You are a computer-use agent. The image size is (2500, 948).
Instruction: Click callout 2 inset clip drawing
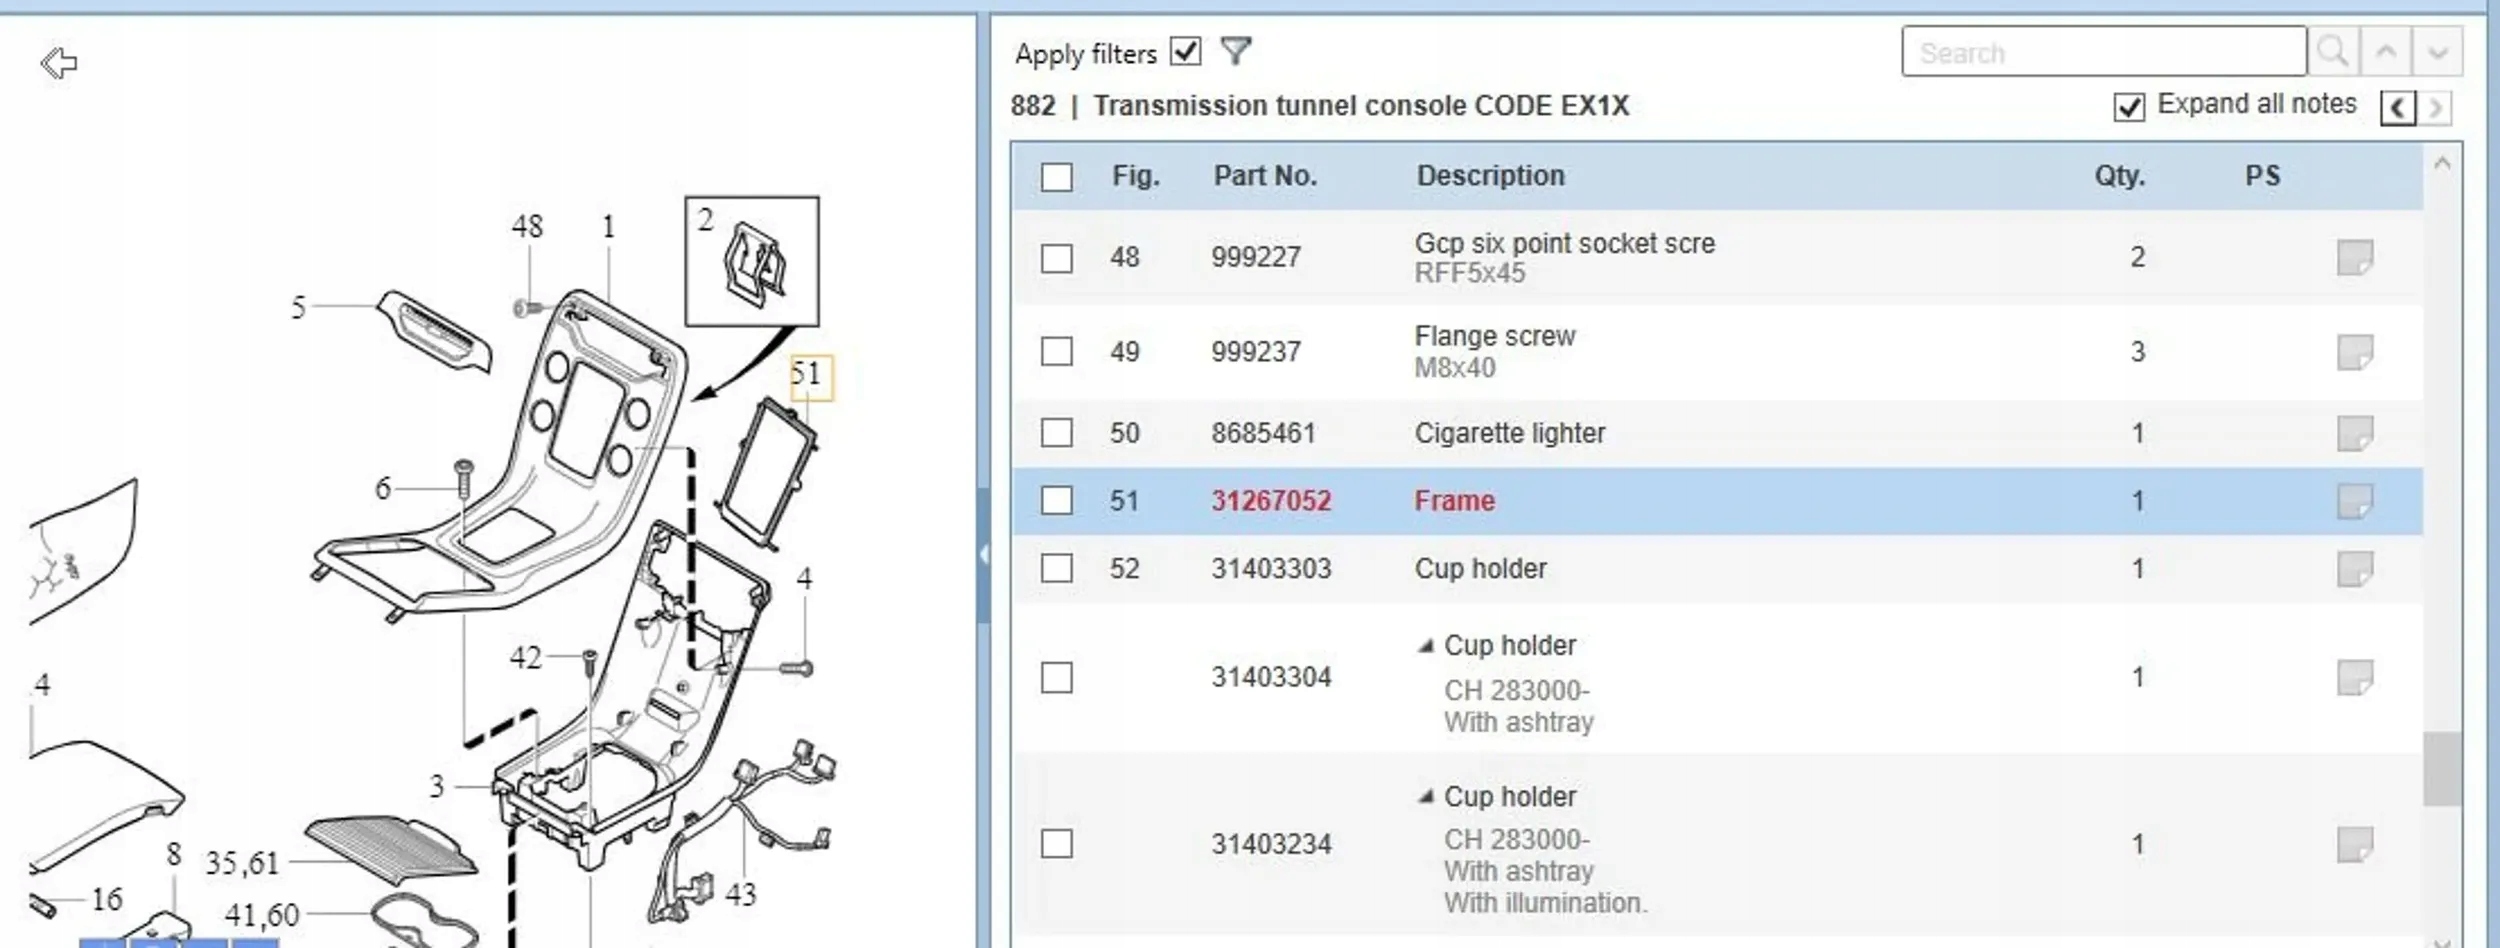[x=752, y=261]
